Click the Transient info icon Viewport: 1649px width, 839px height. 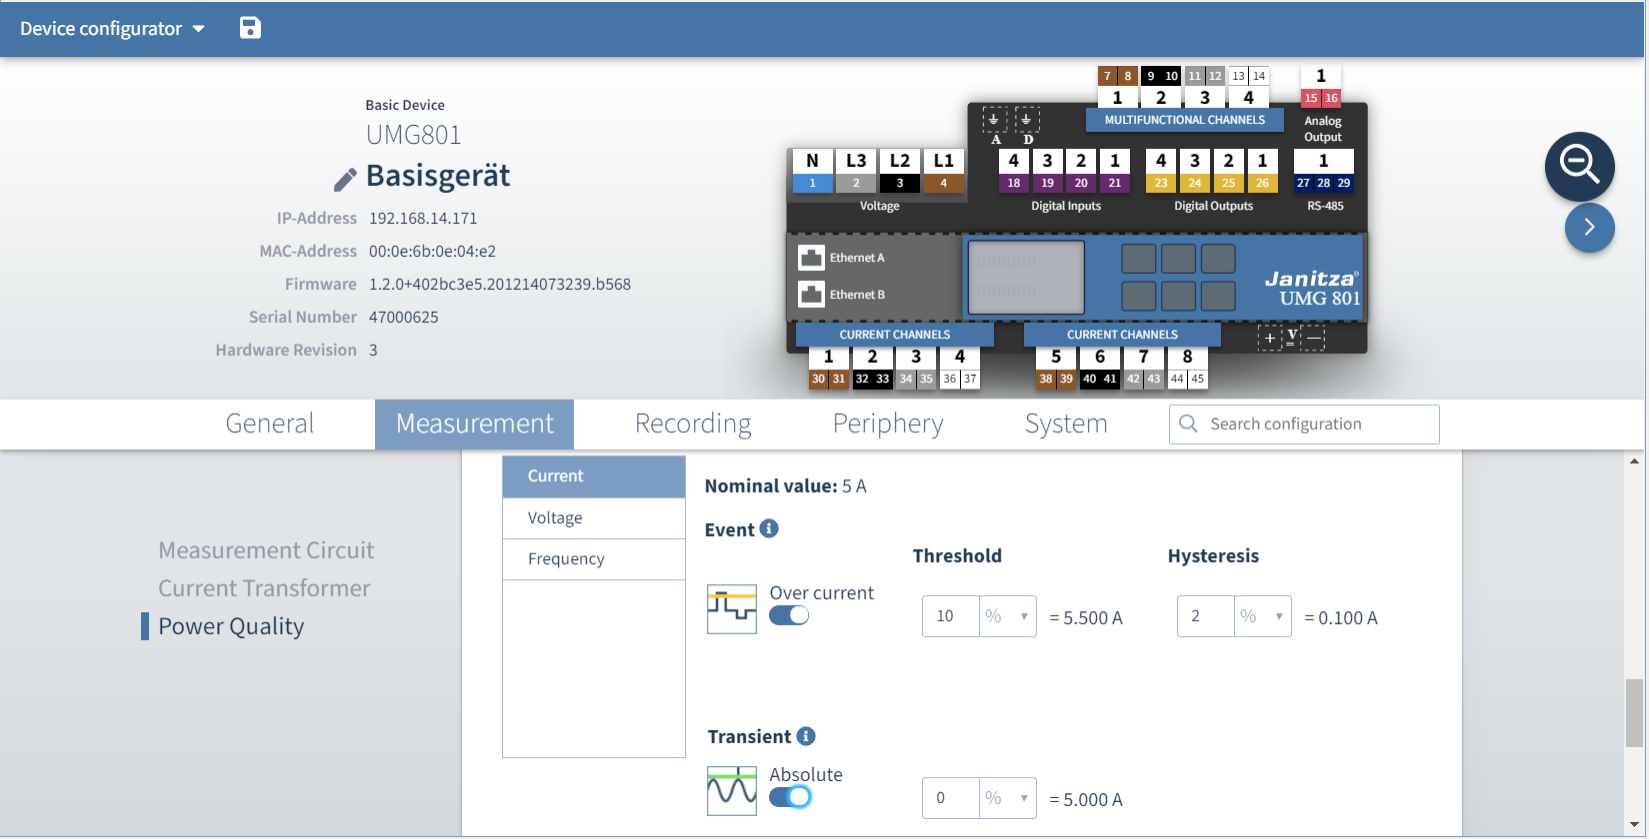click(x=806, y=736)
